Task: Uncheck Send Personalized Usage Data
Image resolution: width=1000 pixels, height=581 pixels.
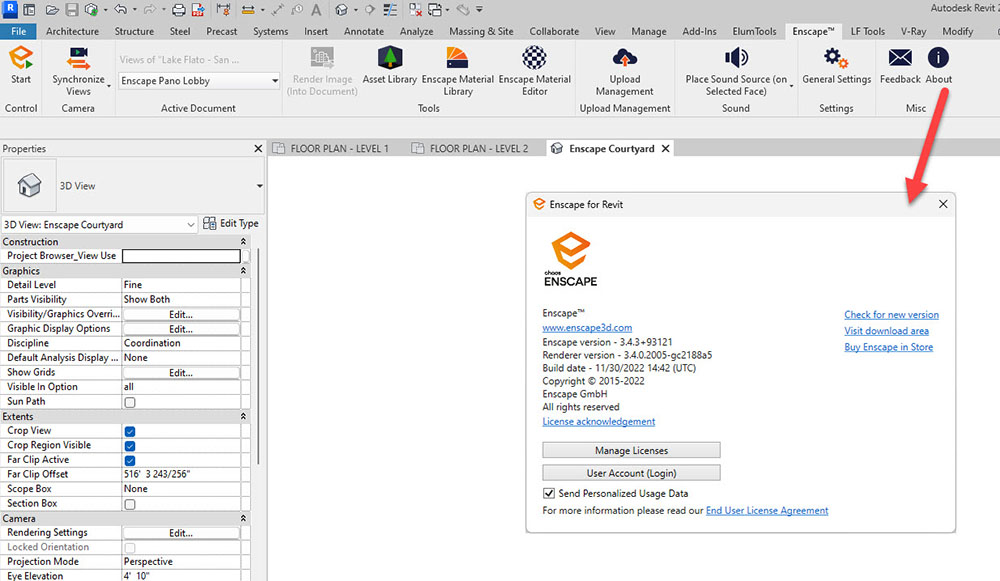Action: click(x=548, y=493)
